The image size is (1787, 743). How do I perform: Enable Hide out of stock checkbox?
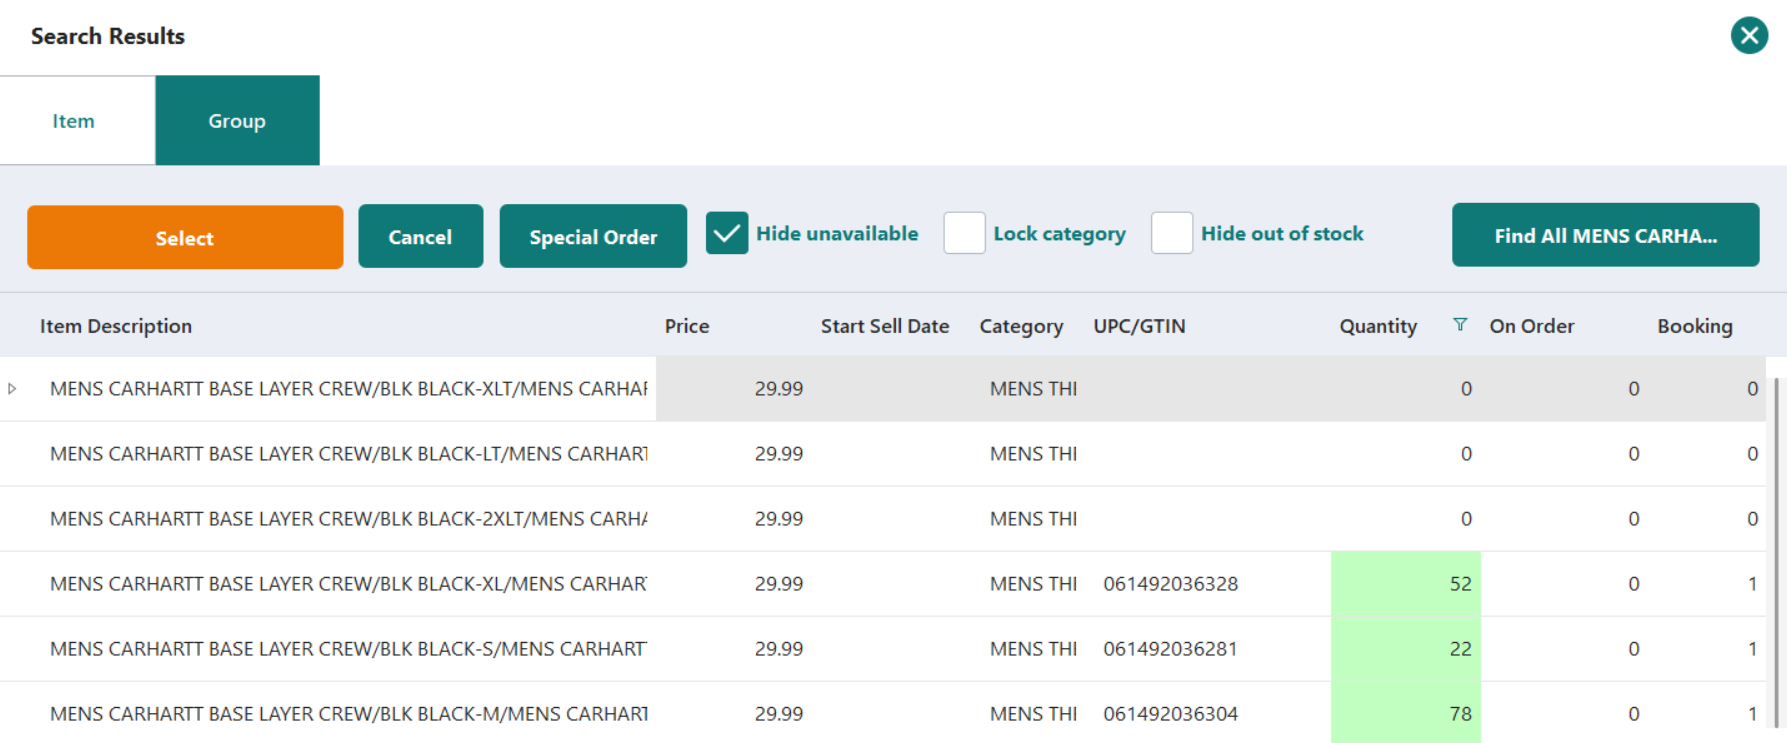[1172, 233]
